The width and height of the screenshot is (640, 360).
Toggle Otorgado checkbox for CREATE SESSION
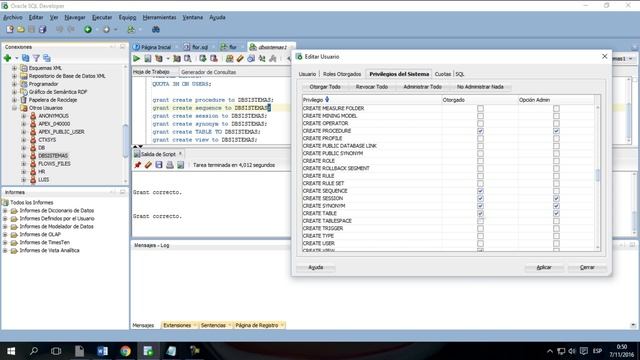click(480, 198)
